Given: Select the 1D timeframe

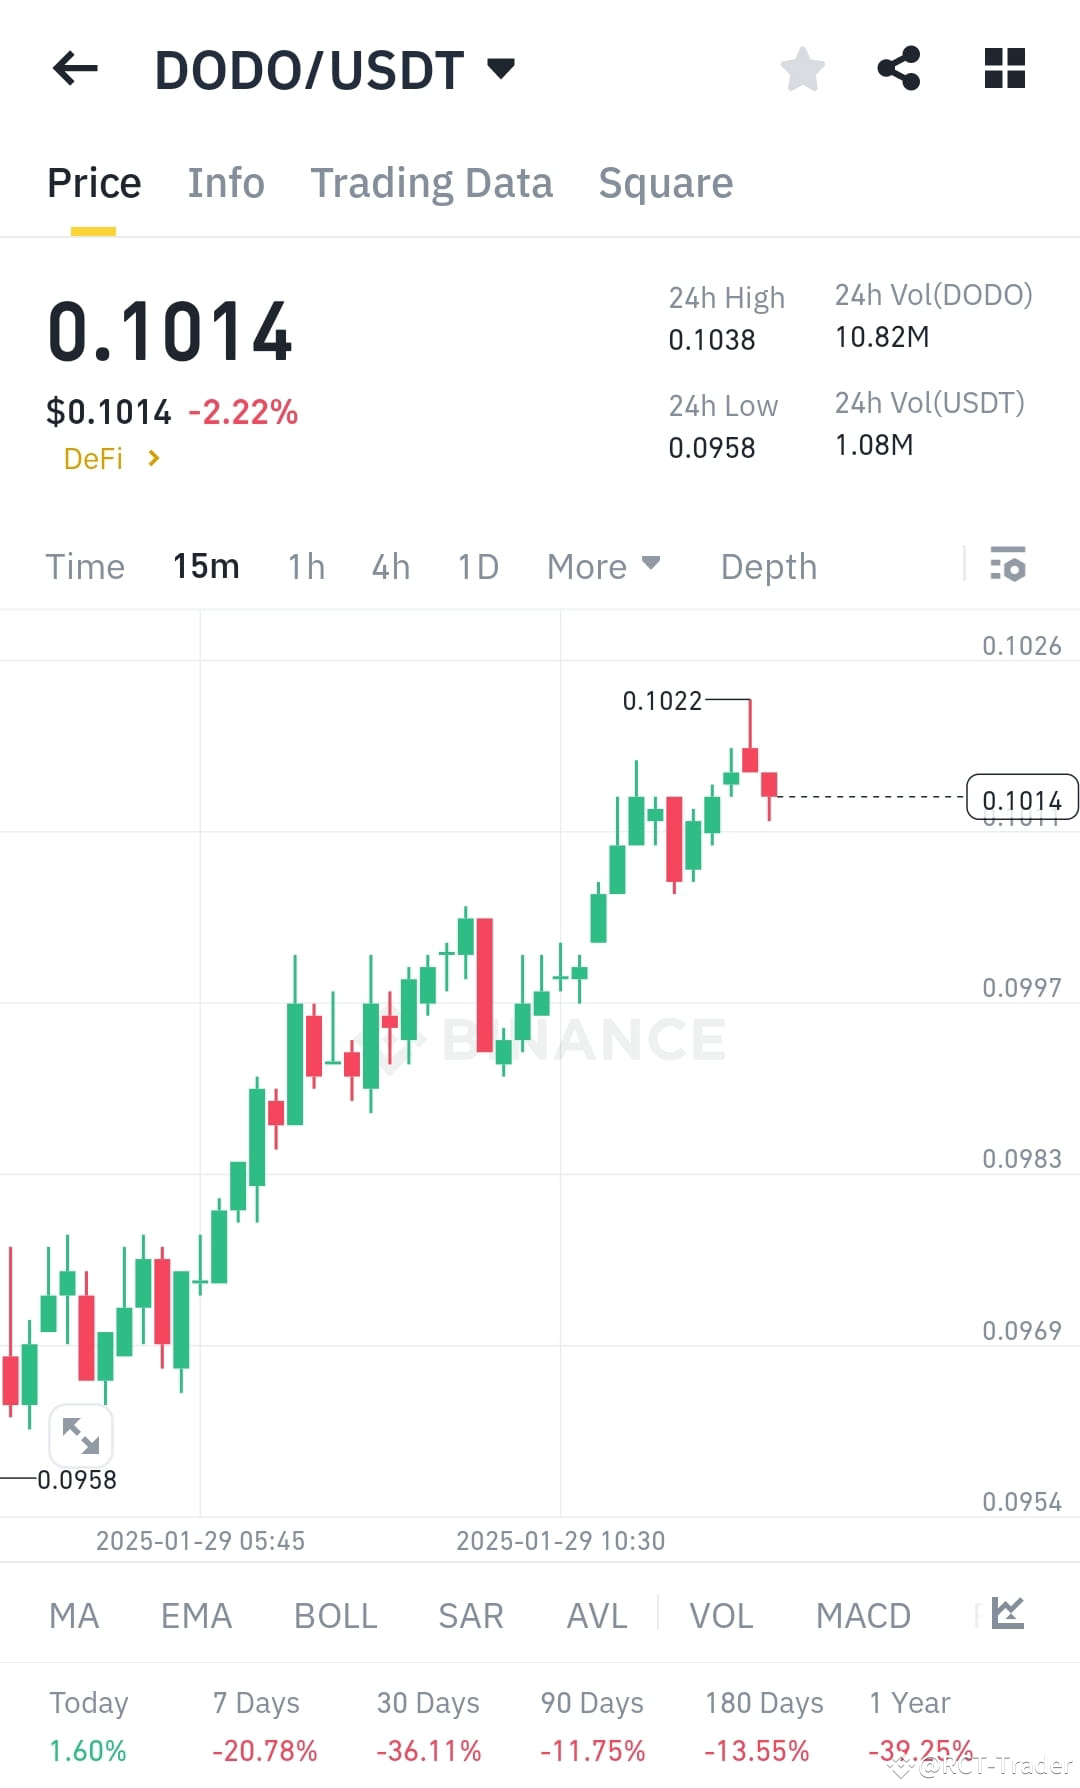Looking at the screenshot, I should (x=476, y=566).
